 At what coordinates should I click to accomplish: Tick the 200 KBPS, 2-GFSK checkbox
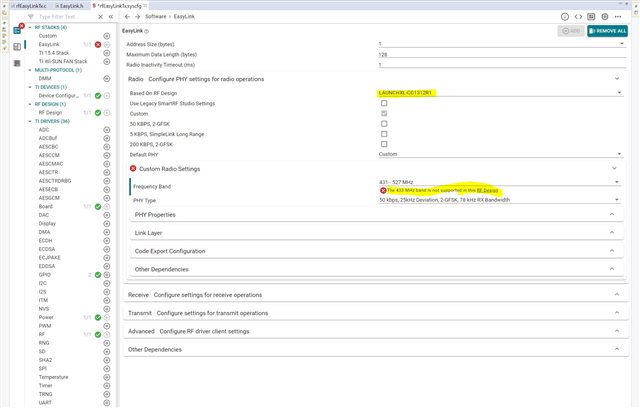pos(385,144)
